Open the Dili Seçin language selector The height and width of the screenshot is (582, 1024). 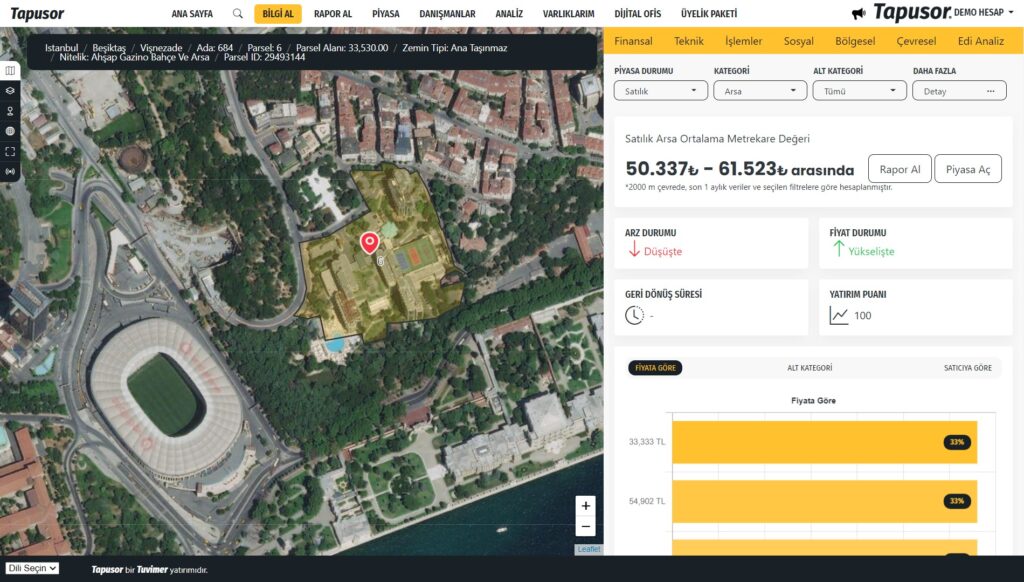[x=32, y=568]
